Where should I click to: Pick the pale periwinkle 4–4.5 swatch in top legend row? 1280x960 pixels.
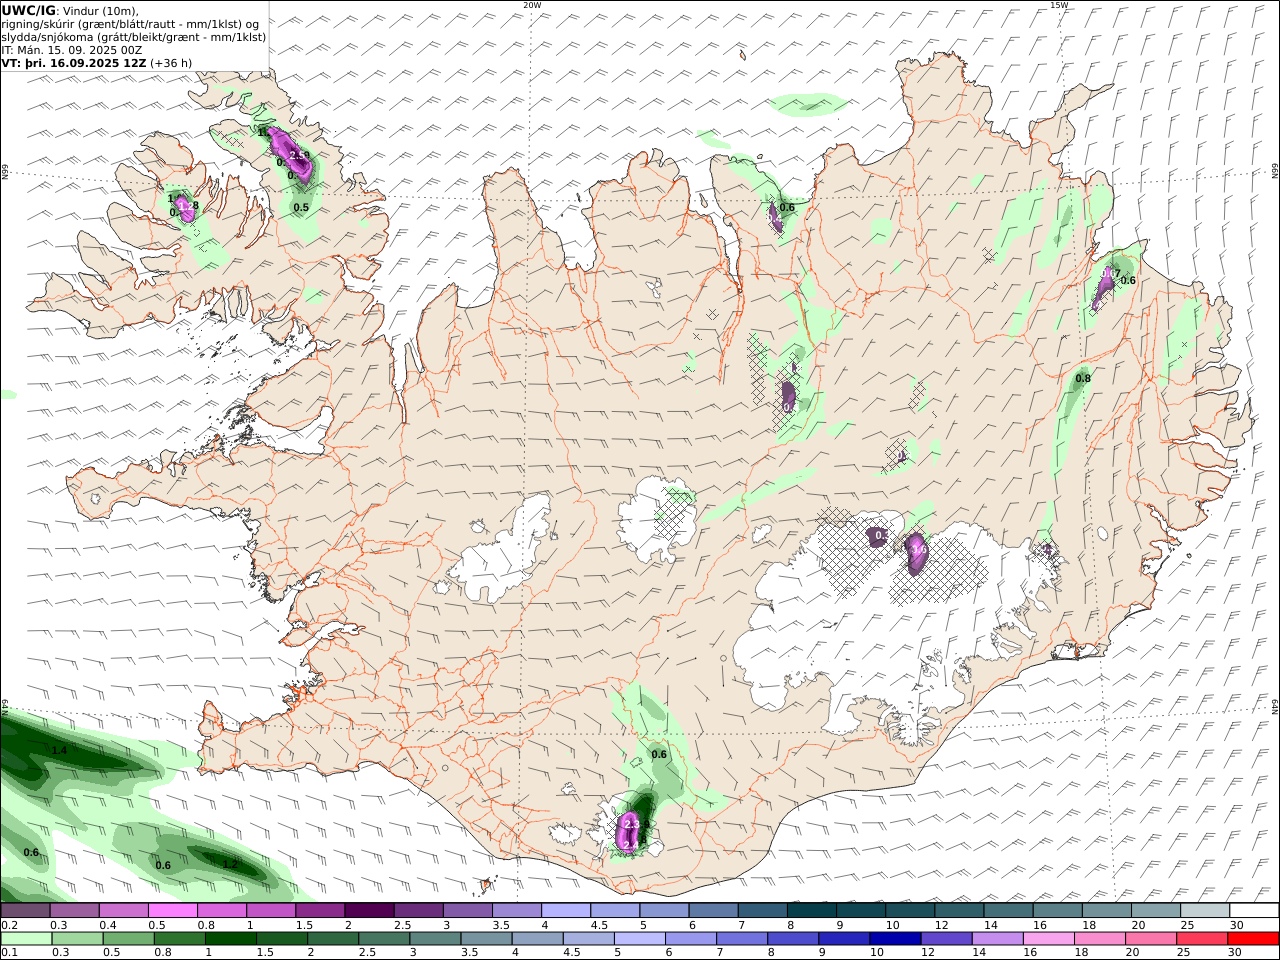pyautogui.click(x=566, y=910)
